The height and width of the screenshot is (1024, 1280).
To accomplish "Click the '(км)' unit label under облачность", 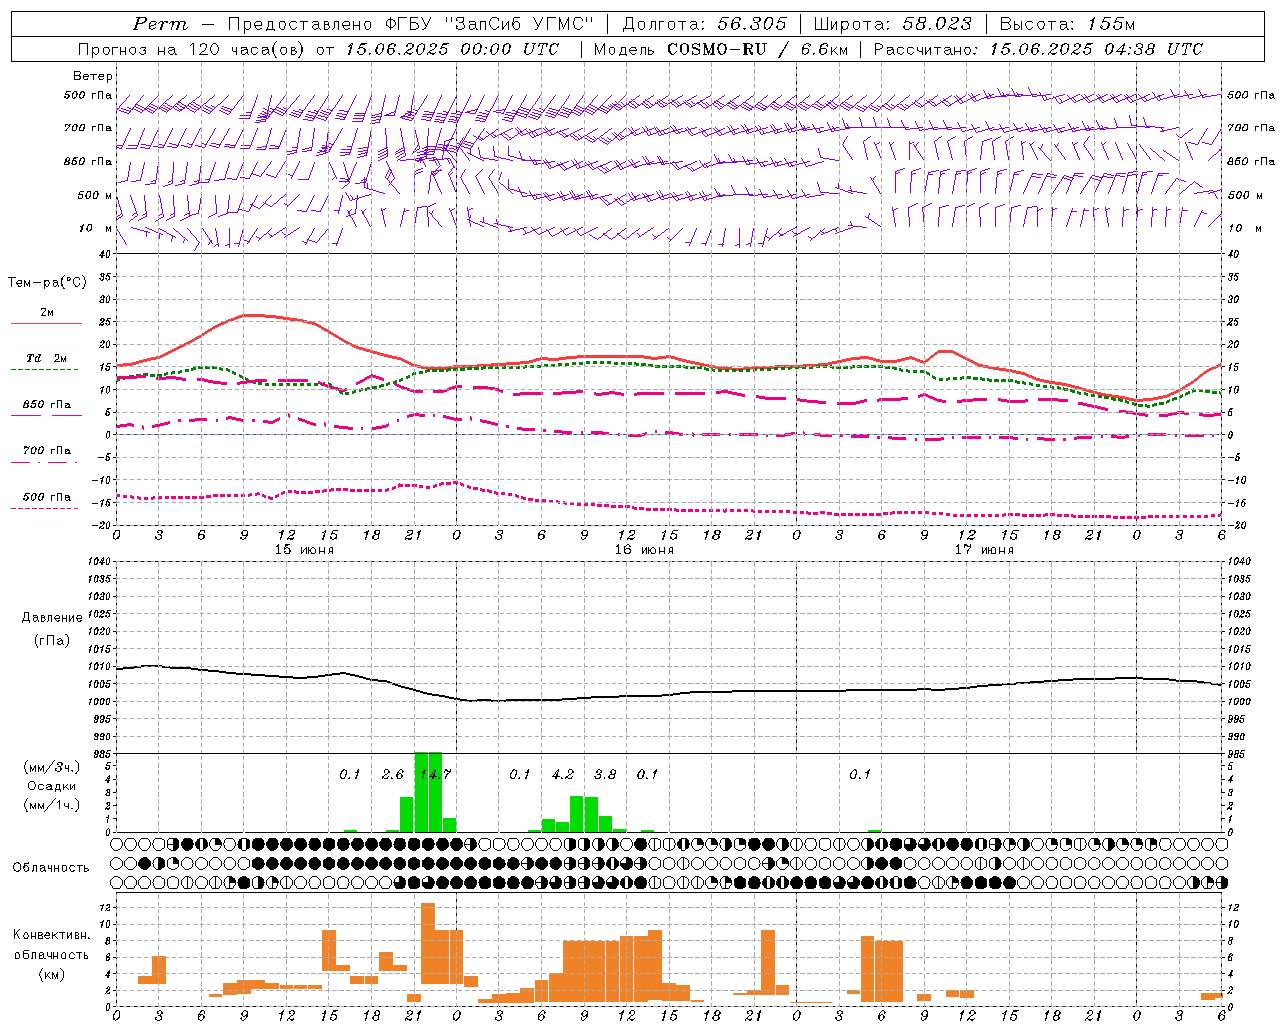I will click(x=52, y=974).
